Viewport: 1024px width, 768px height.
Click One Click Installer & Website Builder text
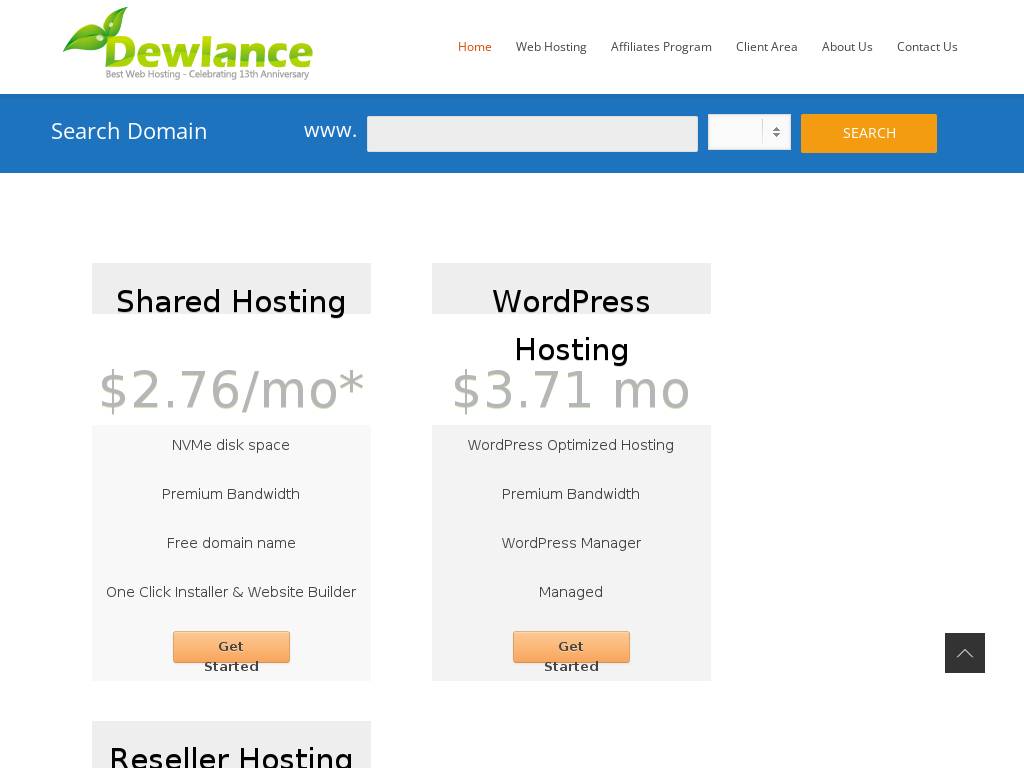(231, 592)
